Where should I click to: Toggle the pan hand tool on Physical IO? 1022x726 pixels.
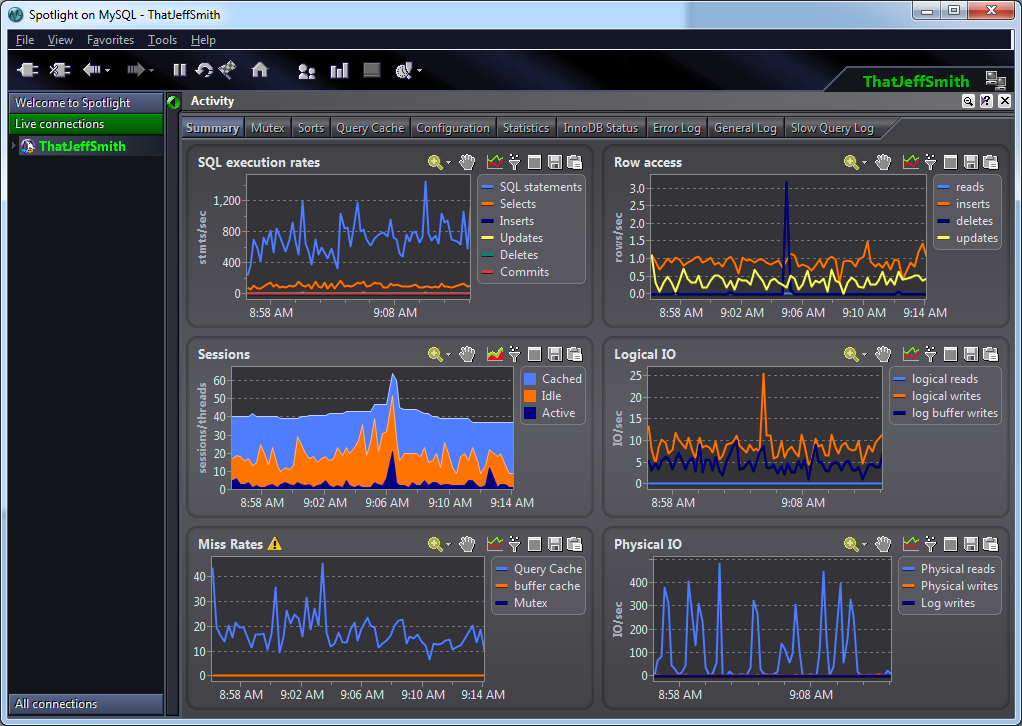tap(883, 544)
